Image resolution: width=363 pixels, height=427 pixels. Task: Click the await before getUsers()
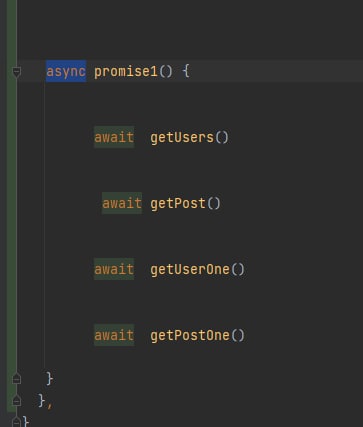point(114,137)
